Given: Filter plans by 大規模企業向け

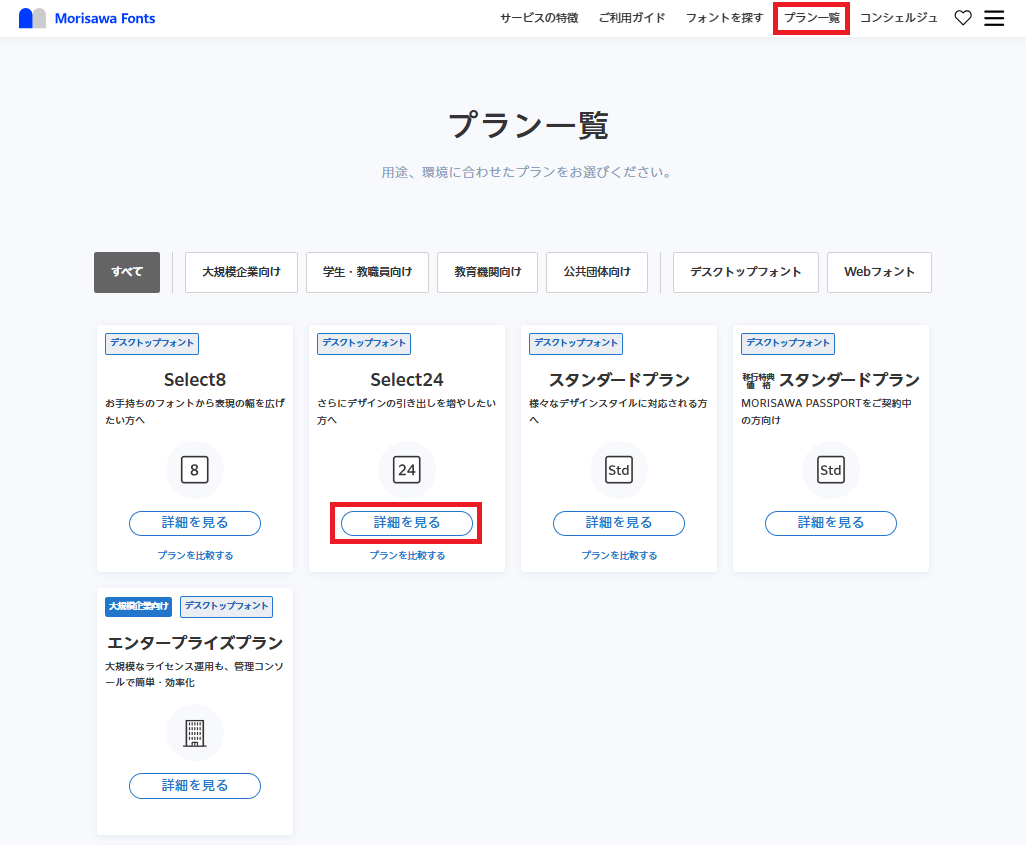Looking at the screenshot, I should [x=241, y=272].
